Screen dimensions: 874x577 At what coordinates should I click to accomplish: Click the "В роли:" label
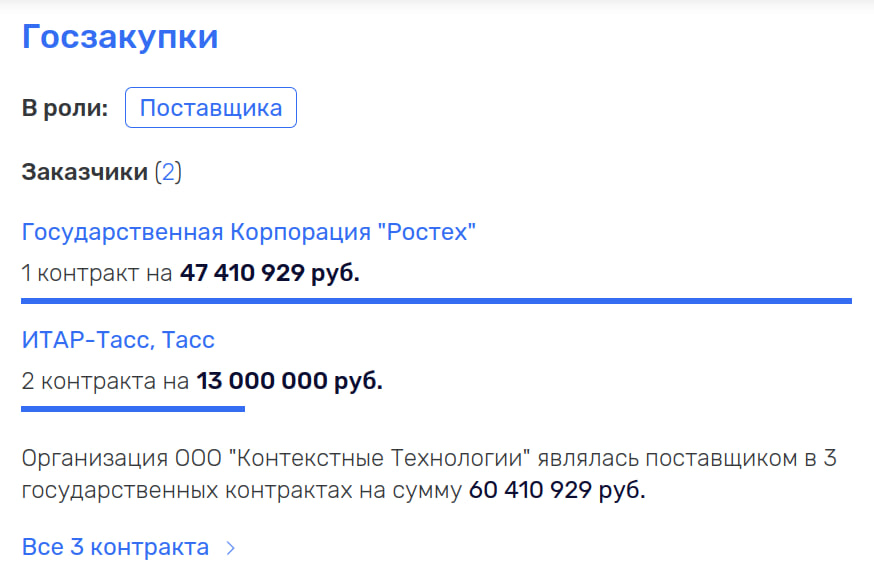point(65,108)
